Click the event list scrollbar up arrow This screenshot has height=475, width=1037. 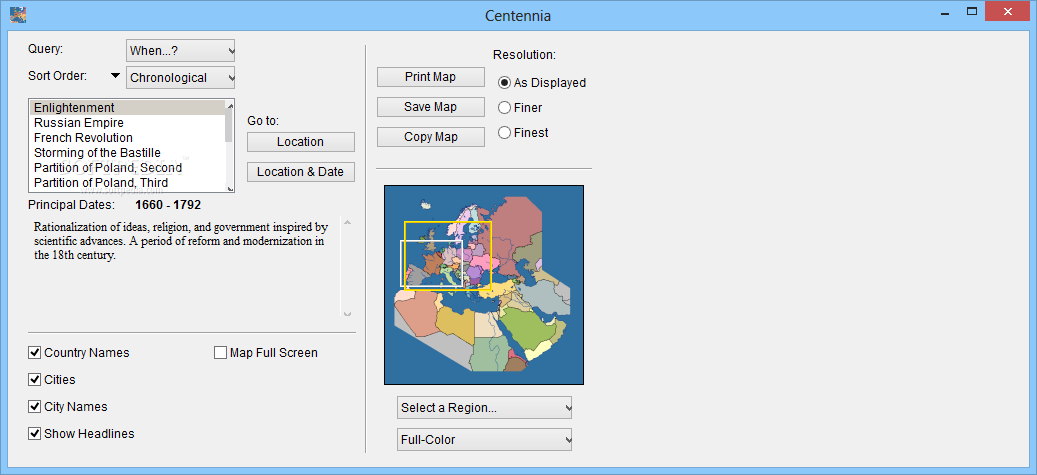point(230,105)
